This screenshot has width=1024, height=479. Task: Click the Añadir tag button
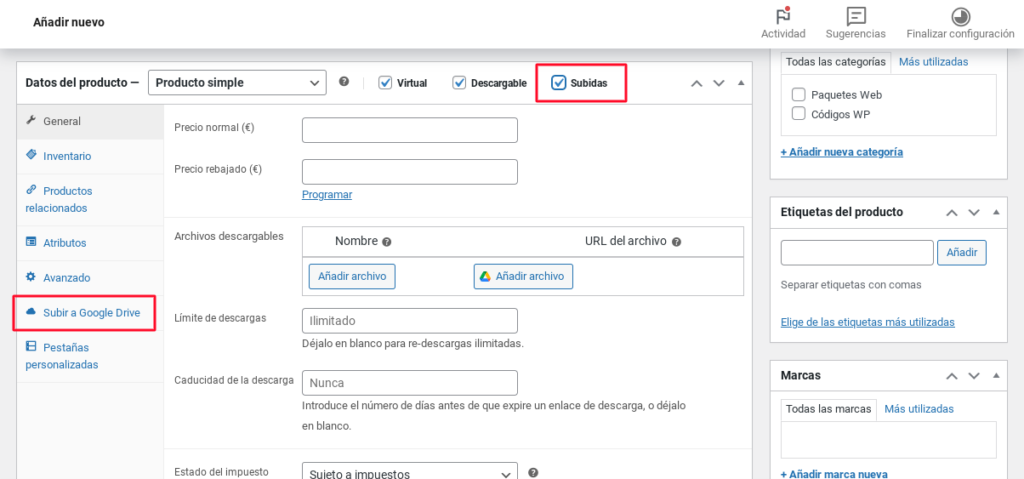tap(962, 252)
